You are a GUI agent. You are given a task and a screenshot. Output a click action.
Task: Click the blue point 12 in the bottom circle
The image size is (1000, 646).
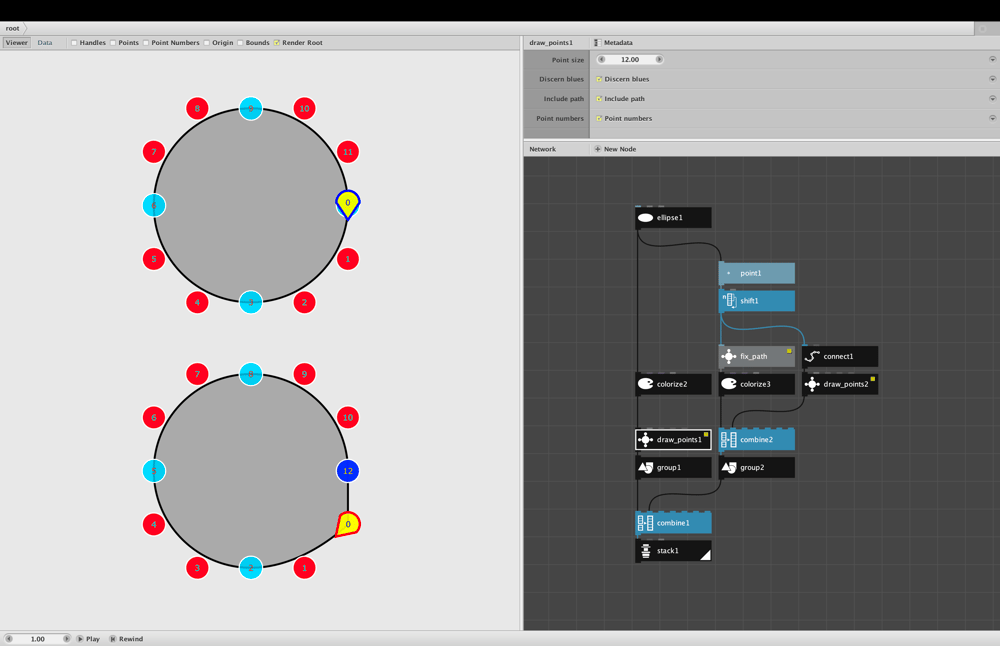pos(348,471)
